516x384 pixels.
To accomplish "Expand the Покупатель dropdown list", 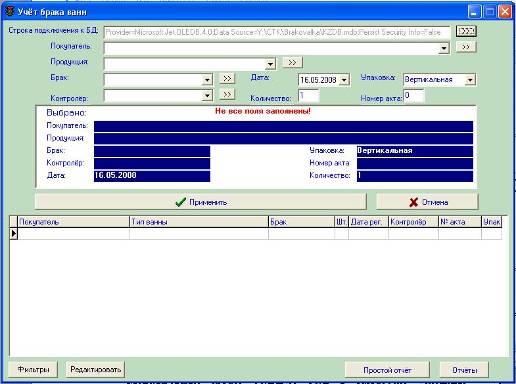I will pyautogui.click(x=444, y=48).
